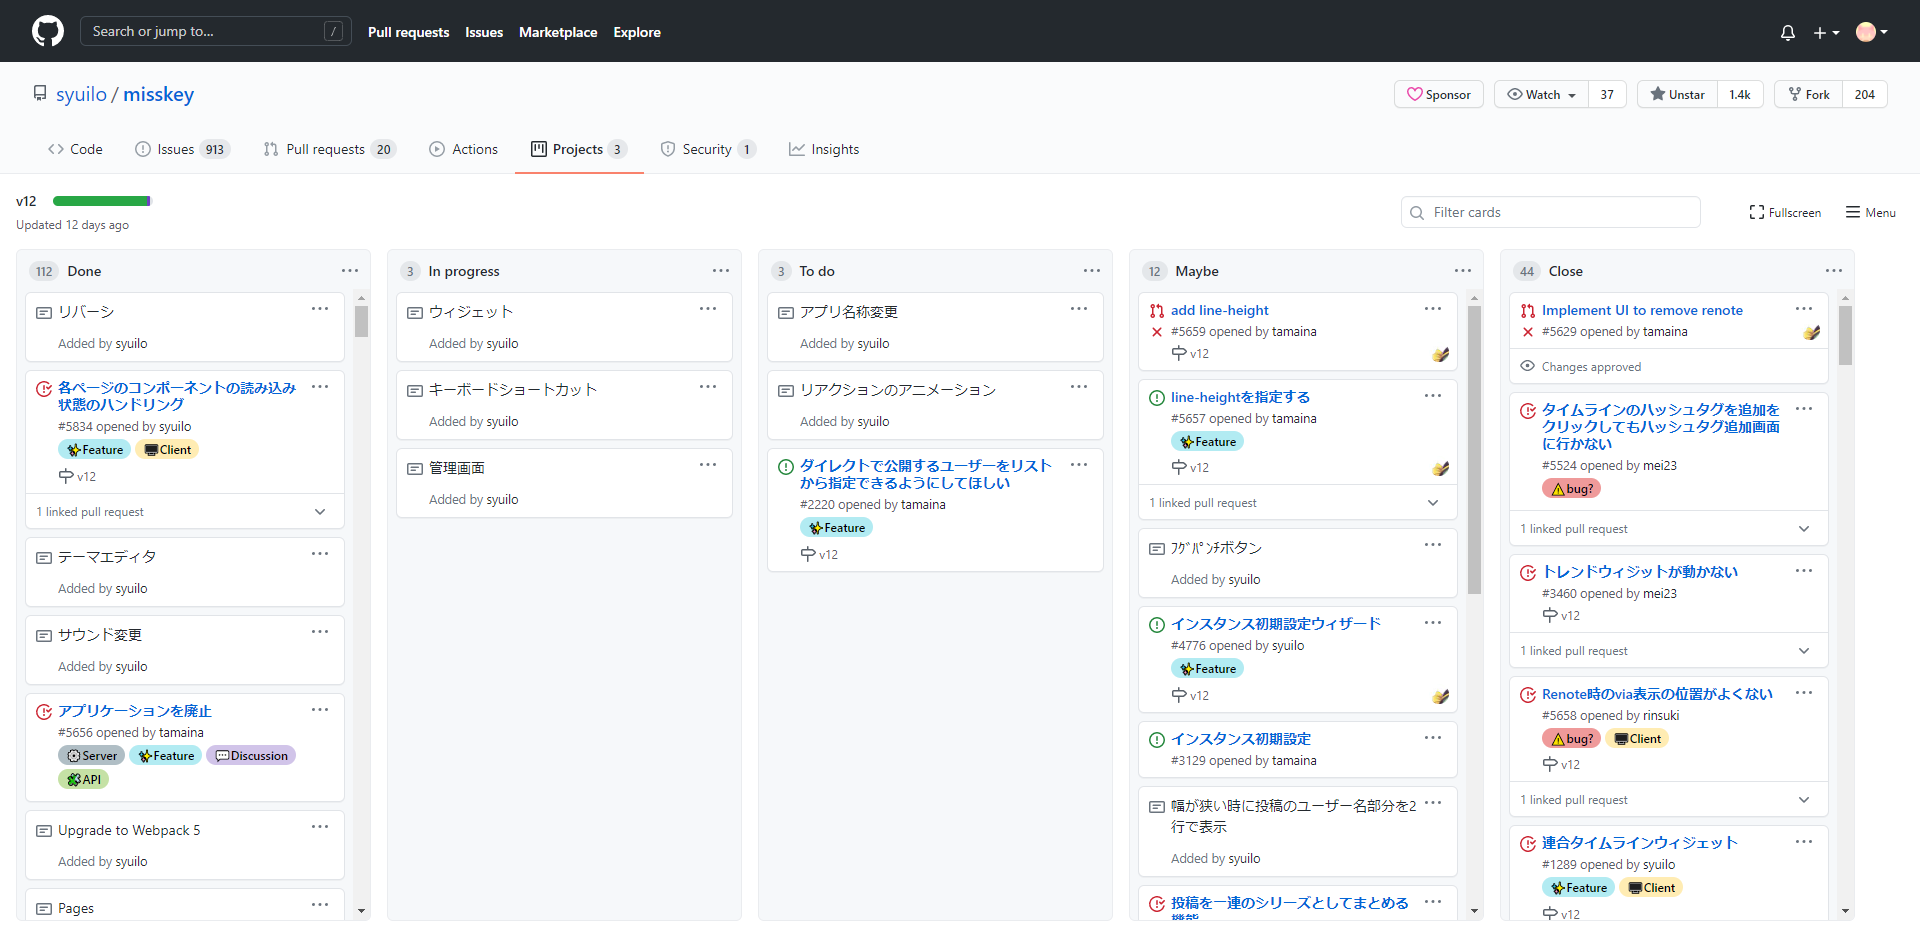Open the GitHub home logo

[48, 31]
